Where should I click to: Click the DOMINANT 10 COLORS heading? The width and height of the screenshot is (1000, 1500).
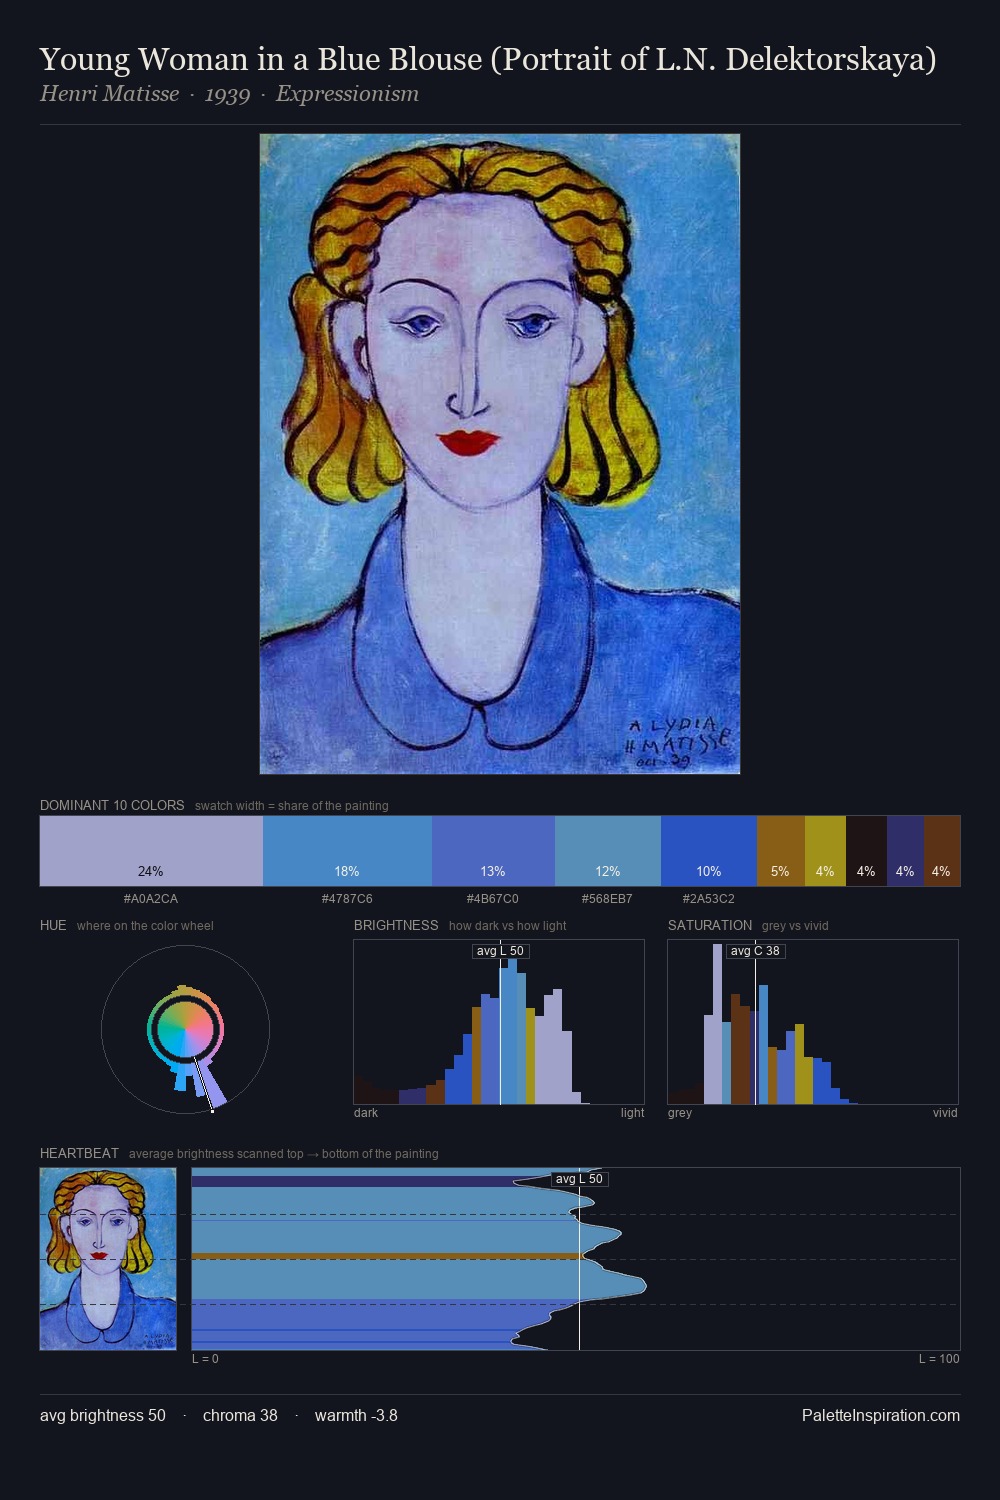click(112, 805)
